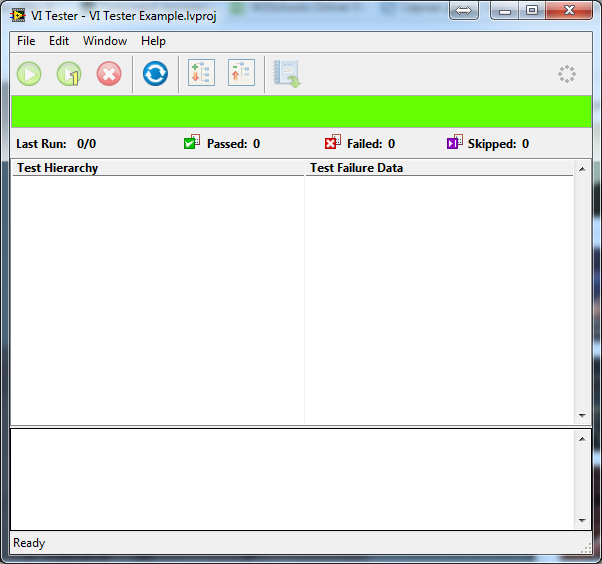Image resolution: width=602 pixels, height=564 pixels.
Task: Click the VI Tester app icon in title bar
Action: tap(18, 15)
